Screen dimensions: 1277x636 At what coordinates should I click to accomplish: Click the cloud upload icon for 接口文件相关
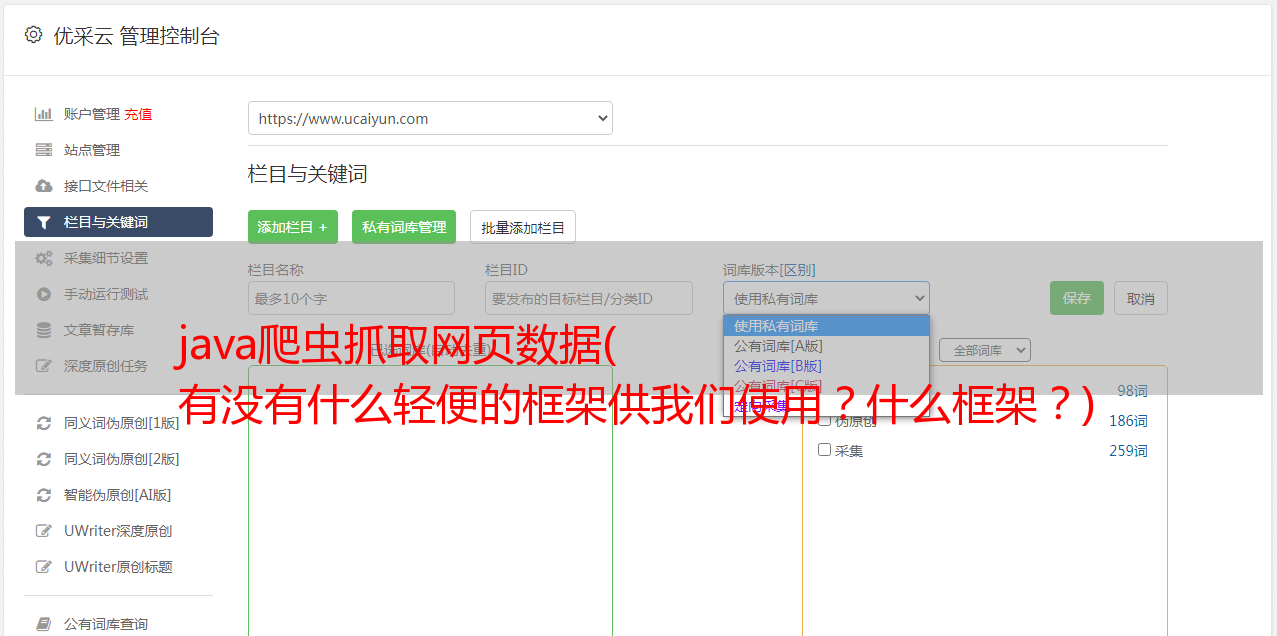click(x=43, y=186)
